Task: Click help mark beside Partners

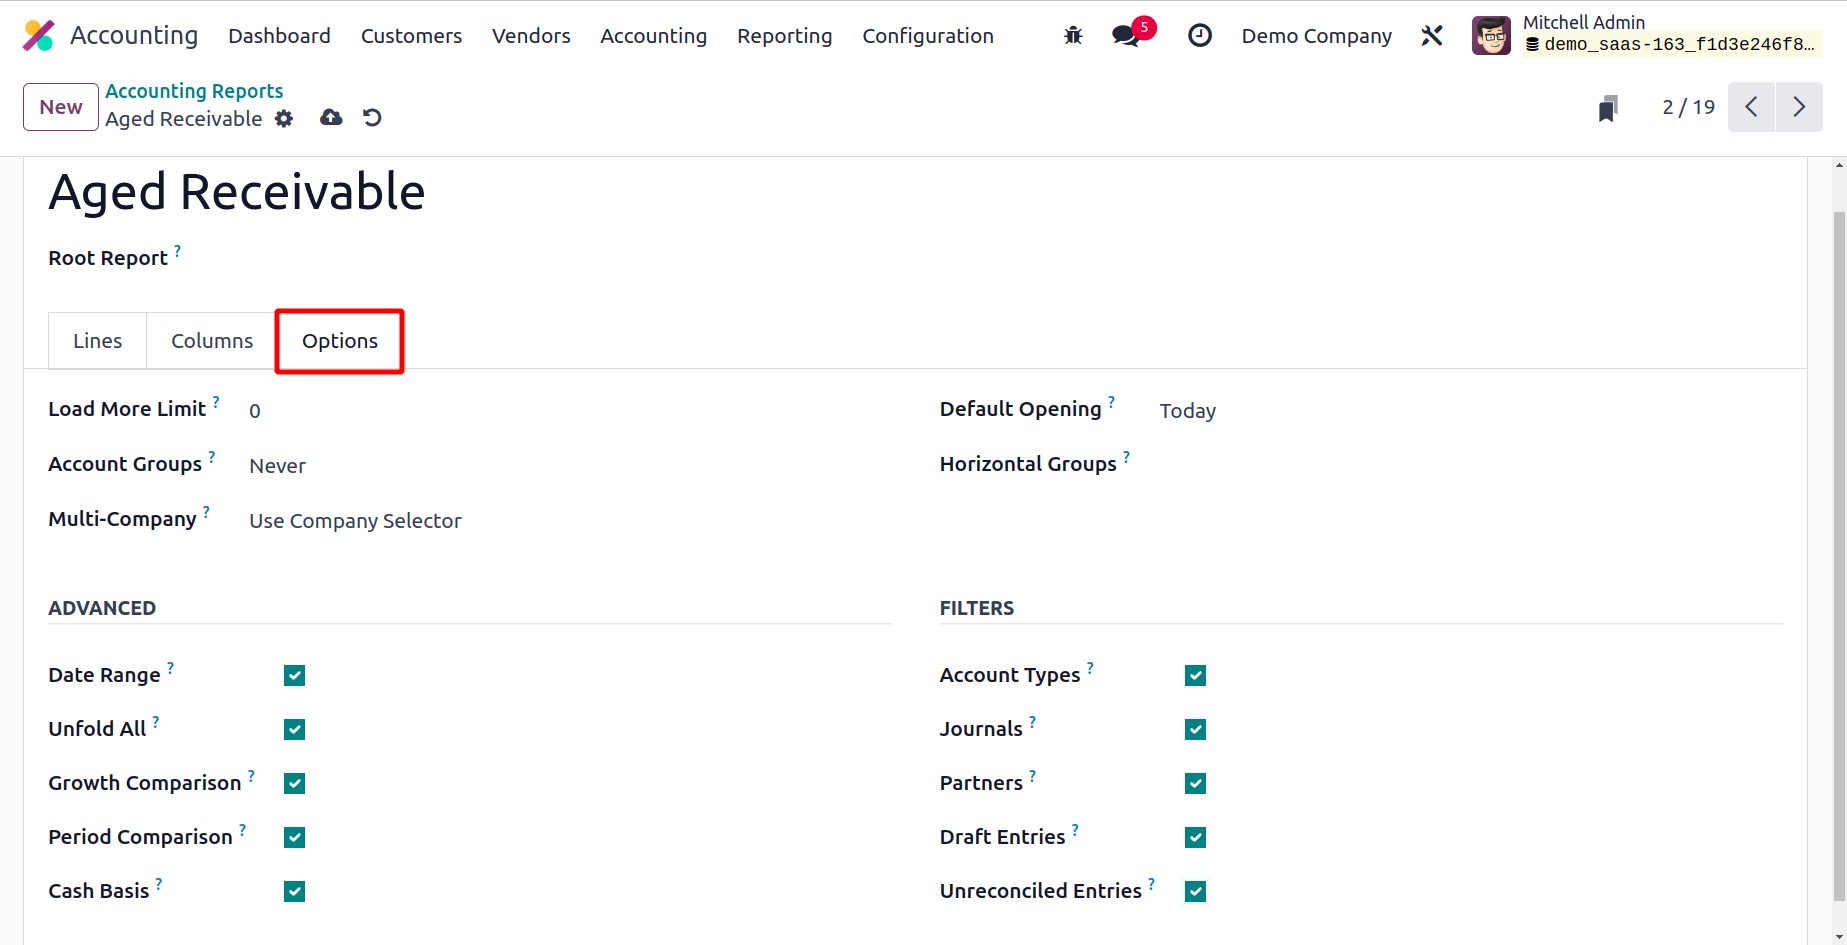Action: click(1033, 776)
